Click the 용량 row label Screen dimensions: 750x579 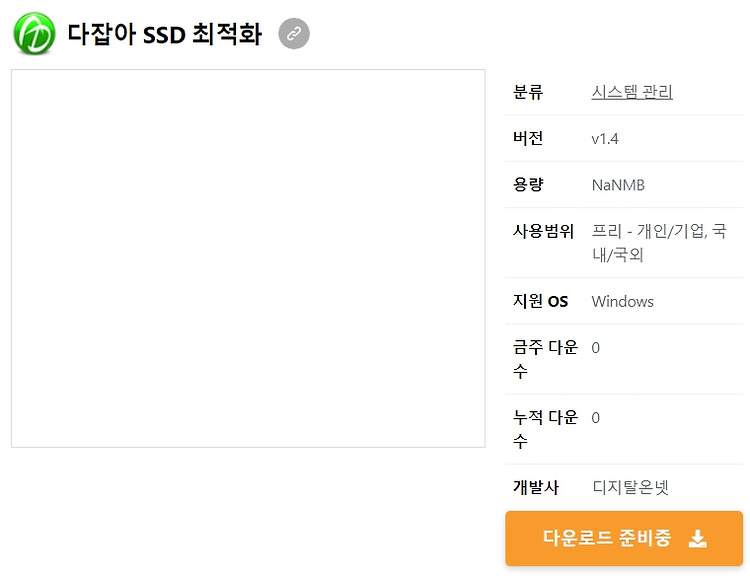528,185
